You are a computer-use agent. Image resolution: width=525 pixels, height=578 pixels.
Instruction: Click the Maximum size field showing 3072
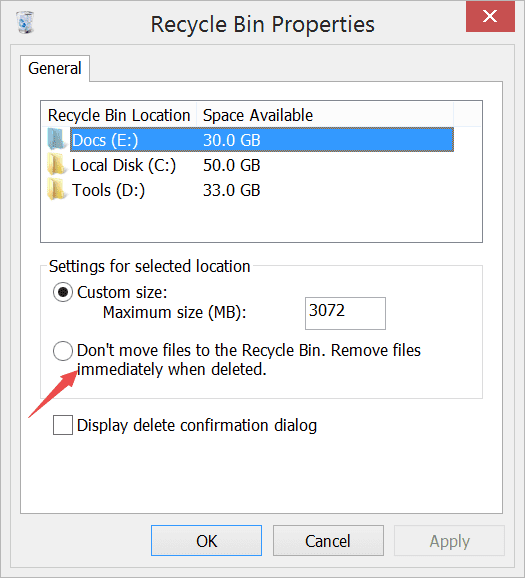point(345,313)
